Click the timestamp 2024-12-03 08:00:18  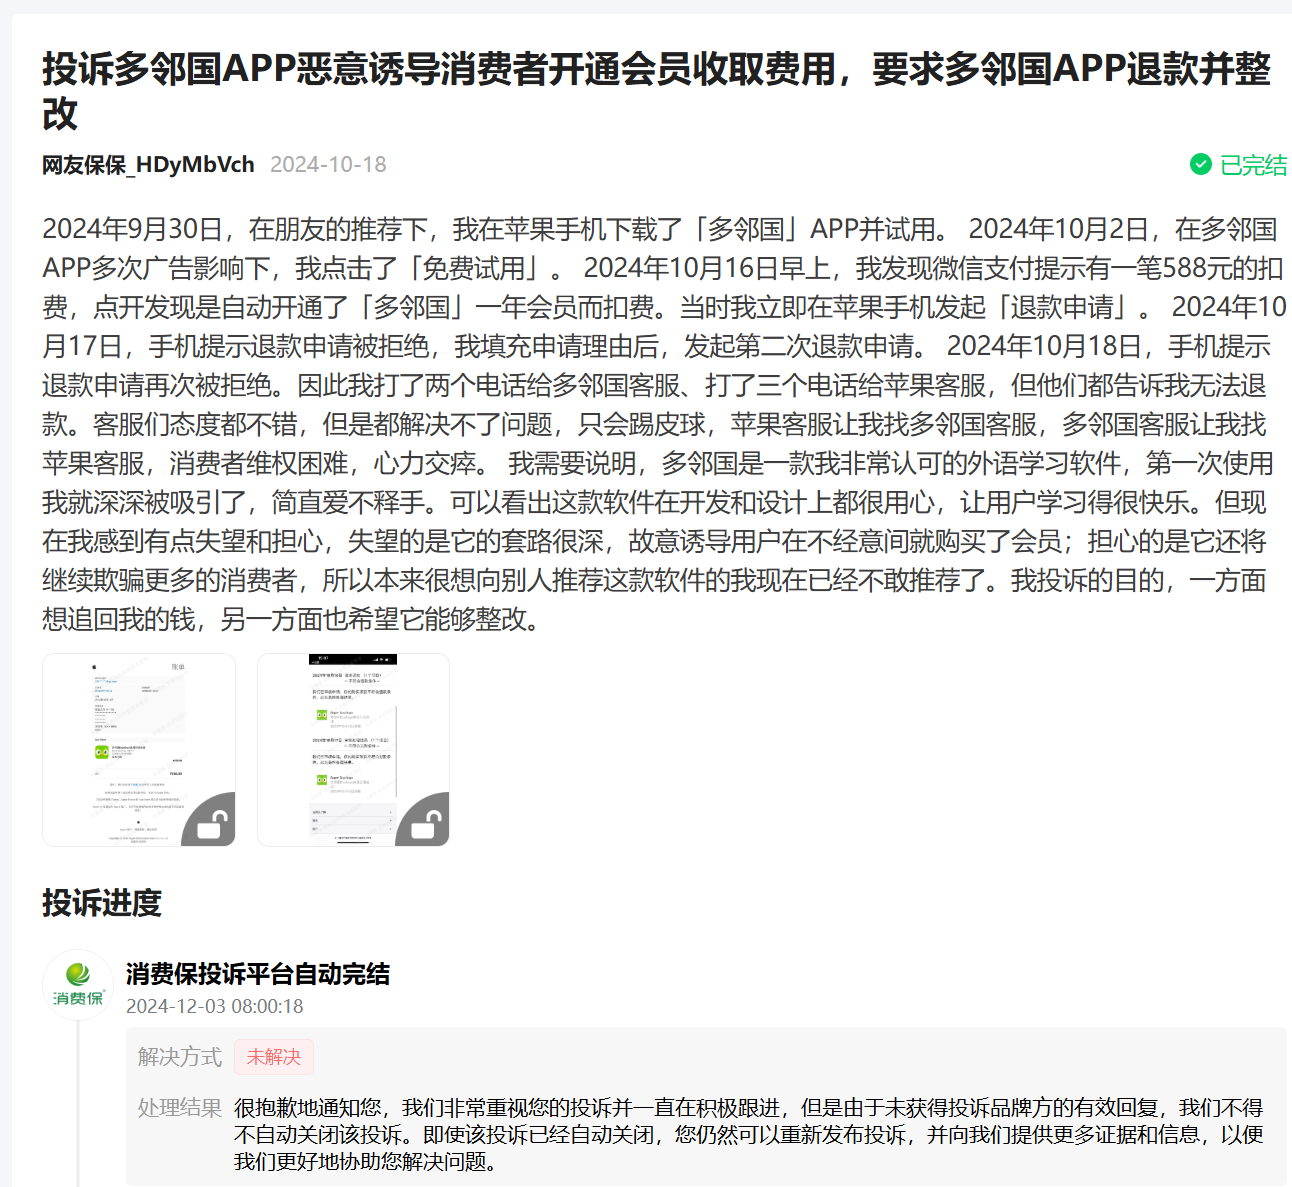click(x=214, y=1006)
